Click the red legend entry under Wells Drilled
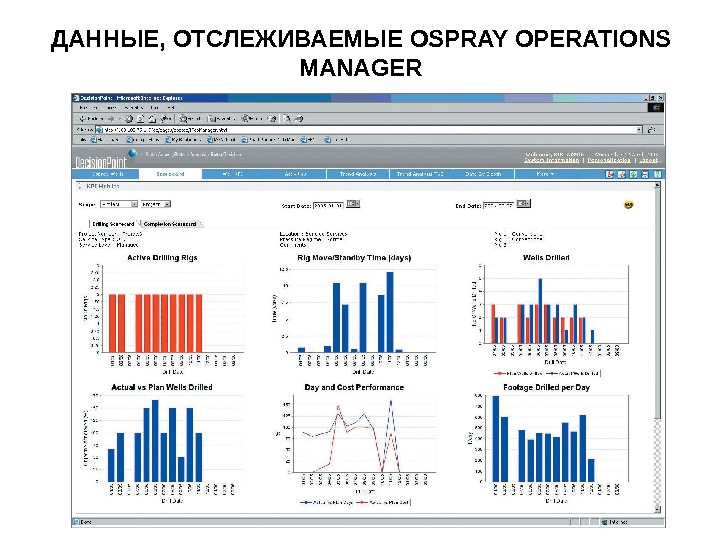 (518, 373)
